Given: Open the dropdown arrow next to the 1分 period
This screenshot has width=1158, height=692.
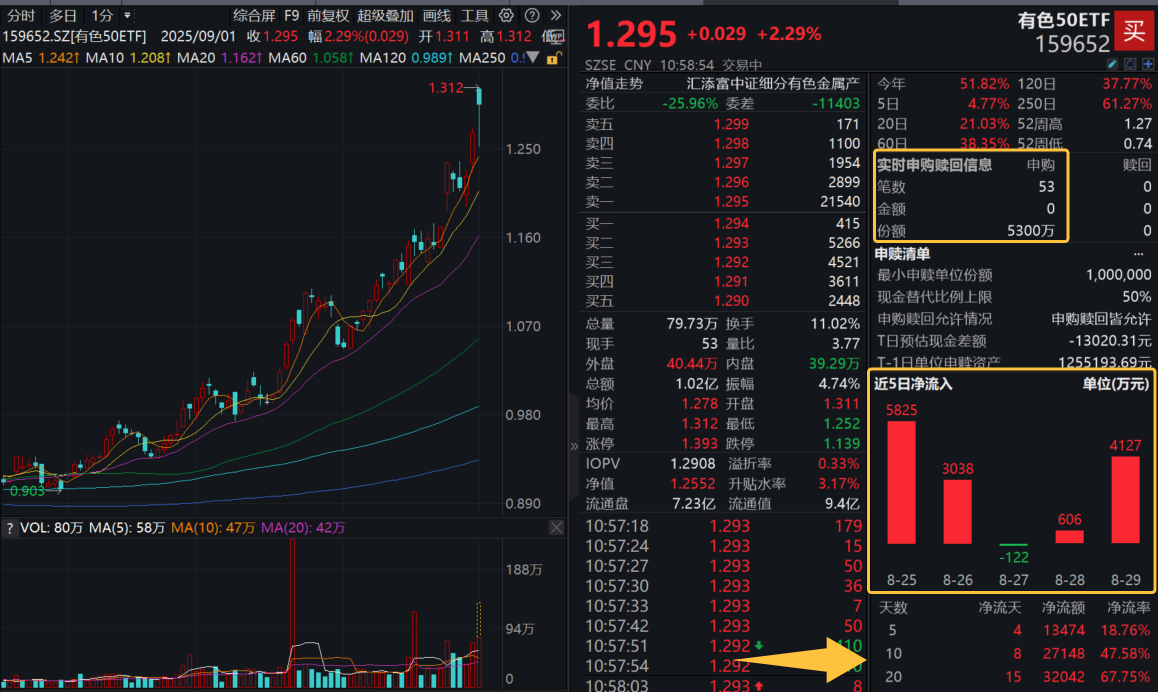Looking at the screenshot, I should (126, 15).
